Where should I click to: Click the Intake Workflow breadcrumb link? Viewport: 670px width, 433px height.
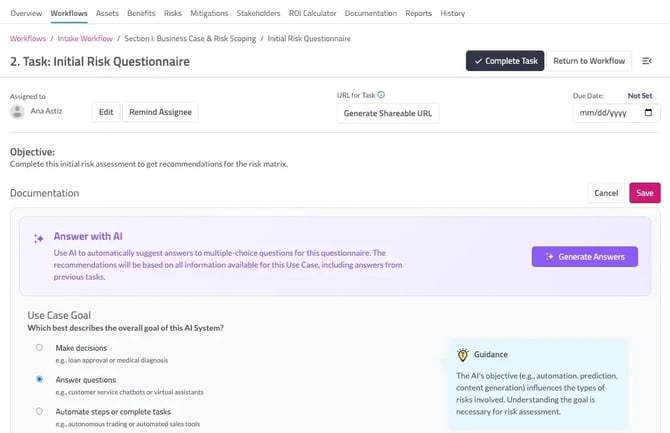coord(85,38)
